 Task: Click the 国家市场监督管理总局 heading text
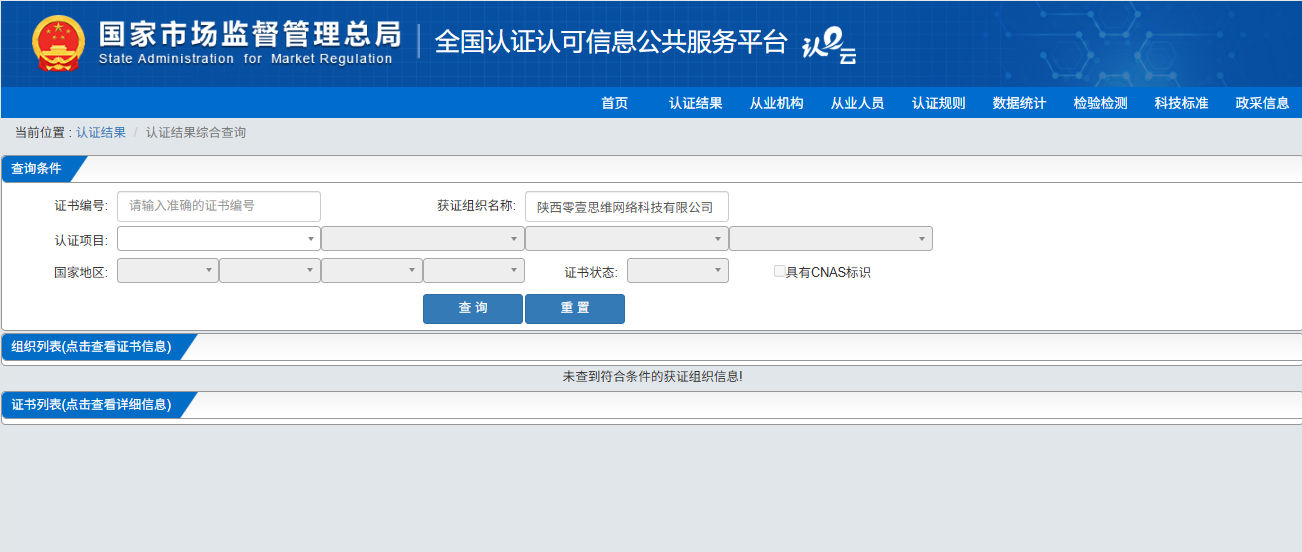click(250, 33)
